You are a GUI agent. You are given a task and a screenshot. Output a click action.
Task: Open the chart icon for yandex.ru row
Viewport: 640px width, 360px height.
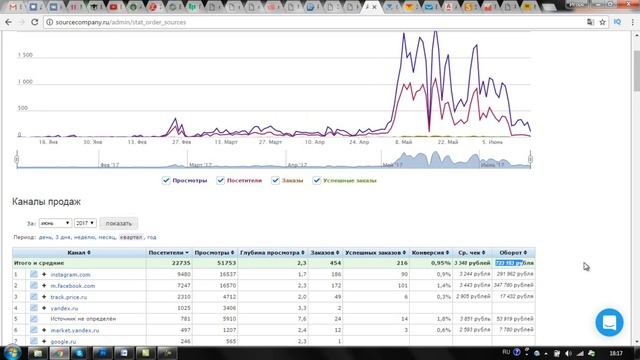coord(33,308)
